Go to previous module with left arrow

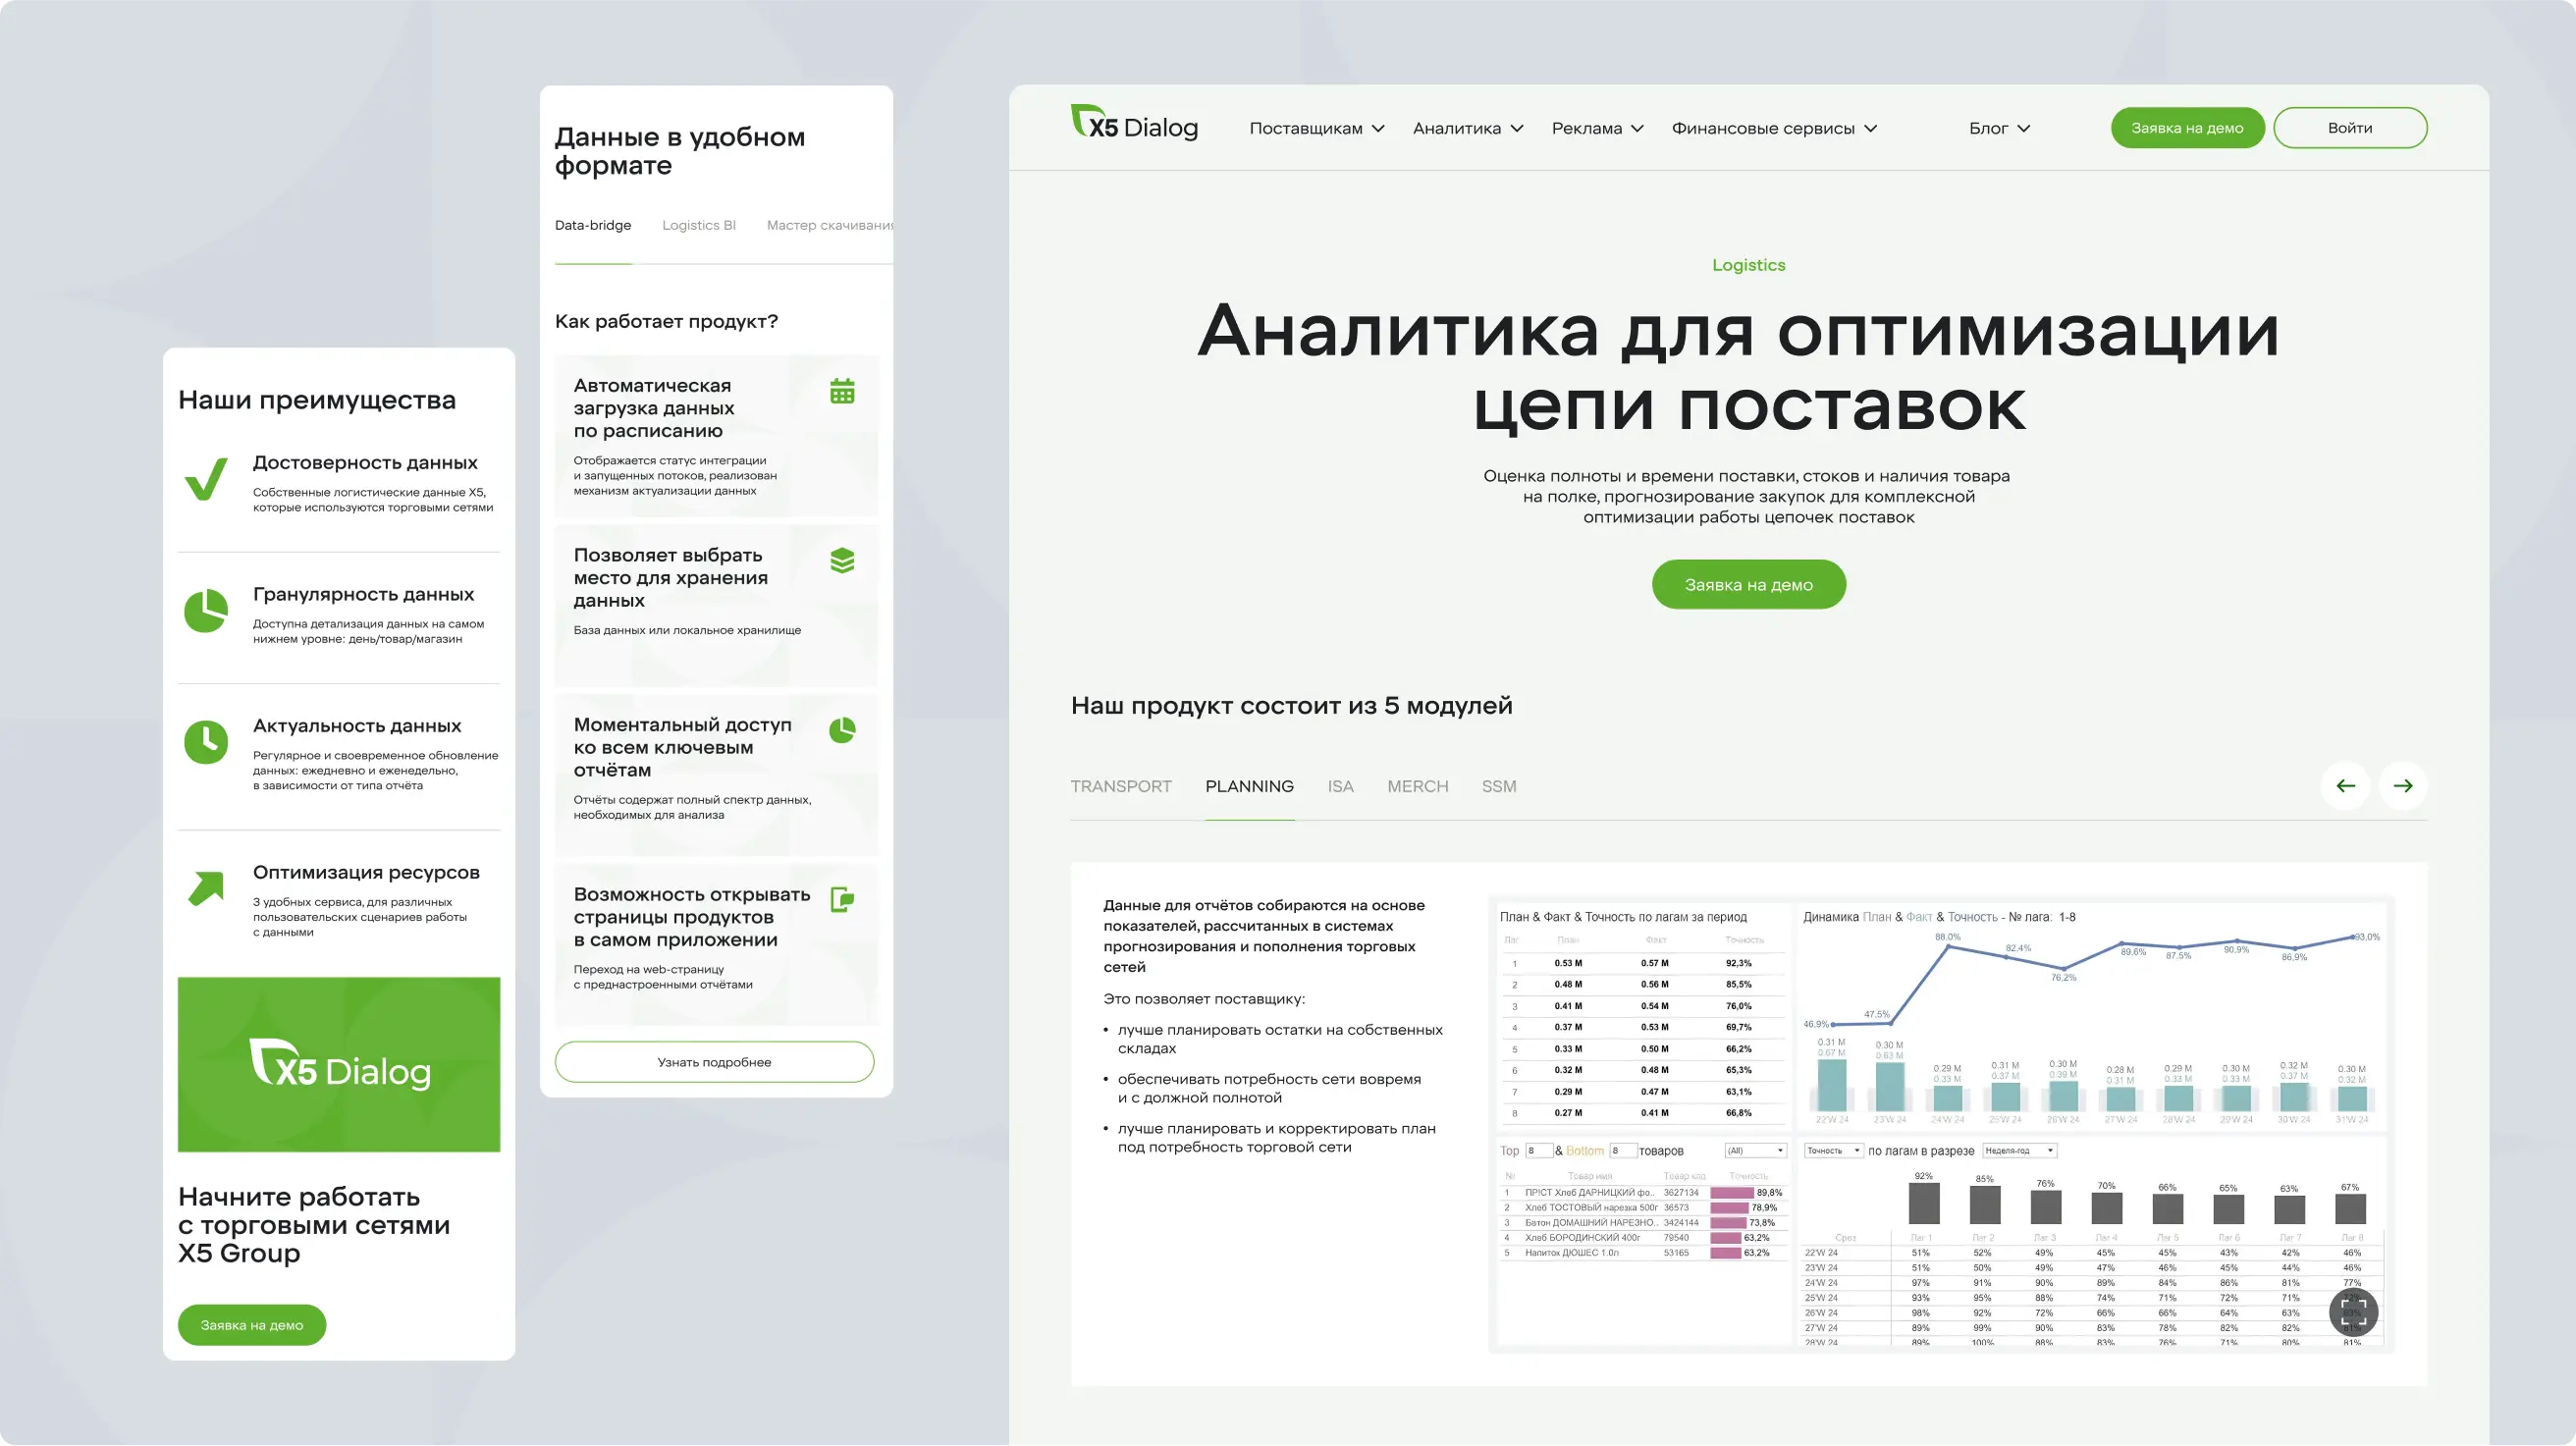[x=2345, y=786]
